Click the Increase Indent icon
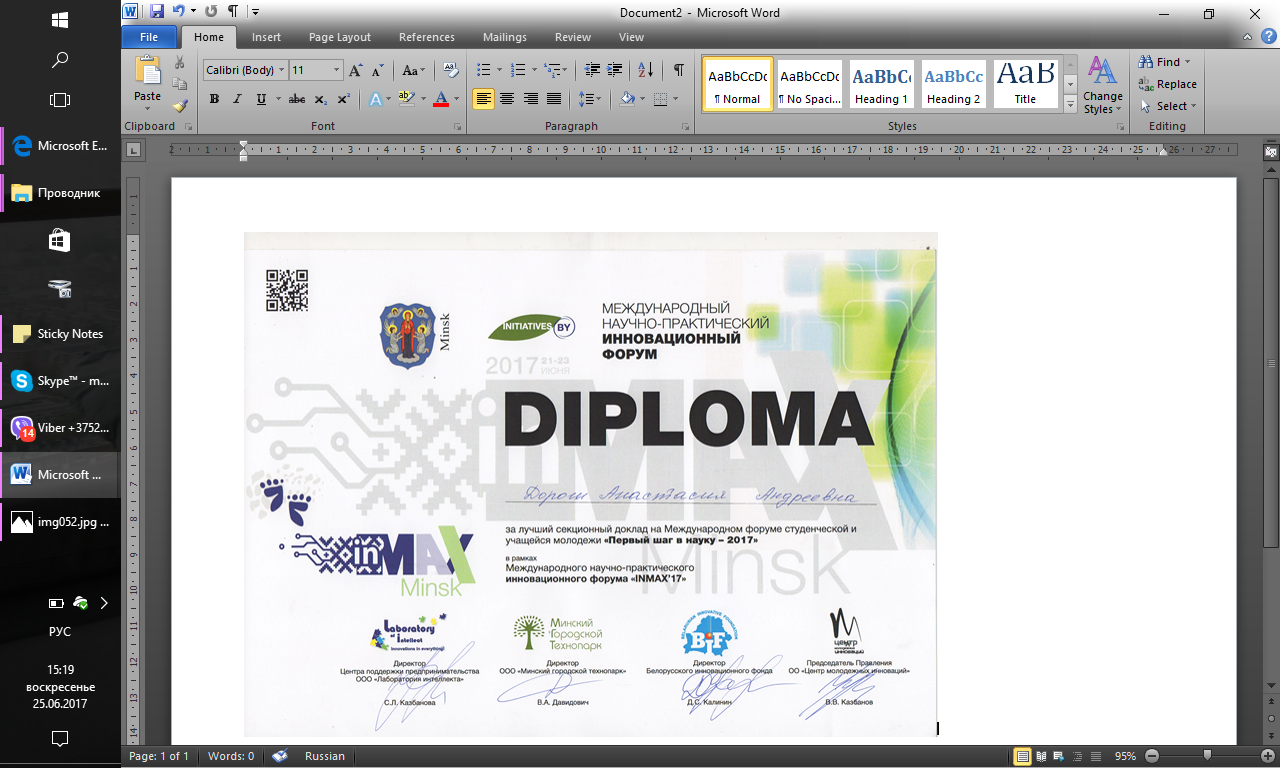The width and height of the screenshot is (1280, 768). click(x=615, y=70)
